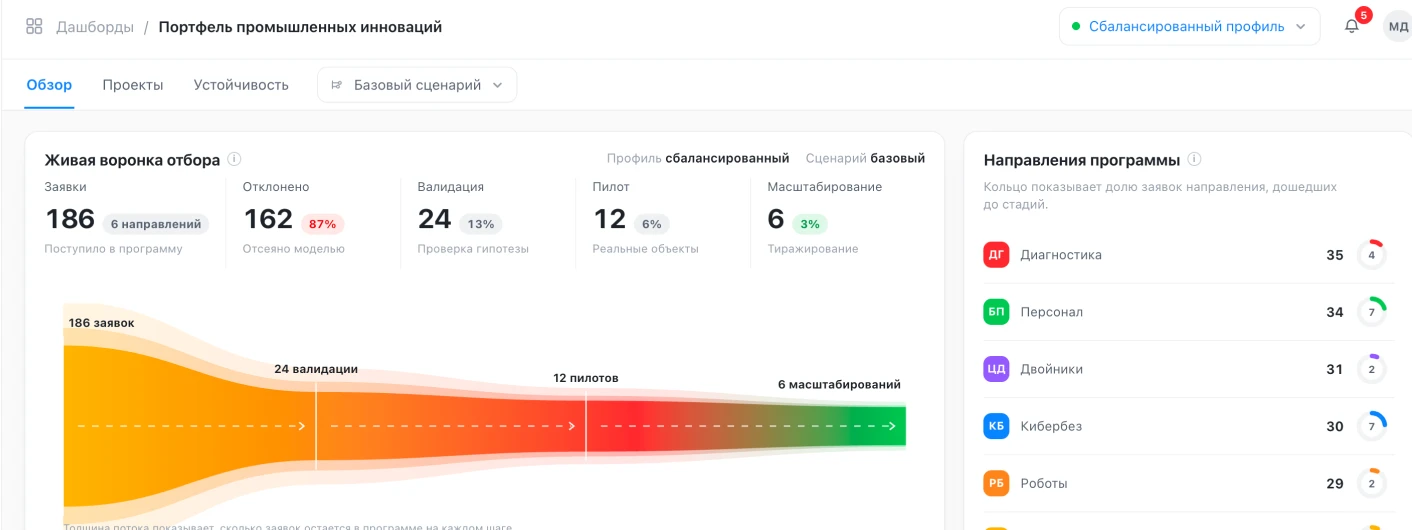Select the БП Персонал badge icon
Viewport: 1412px width, 530px height.
tap(997, 312)
